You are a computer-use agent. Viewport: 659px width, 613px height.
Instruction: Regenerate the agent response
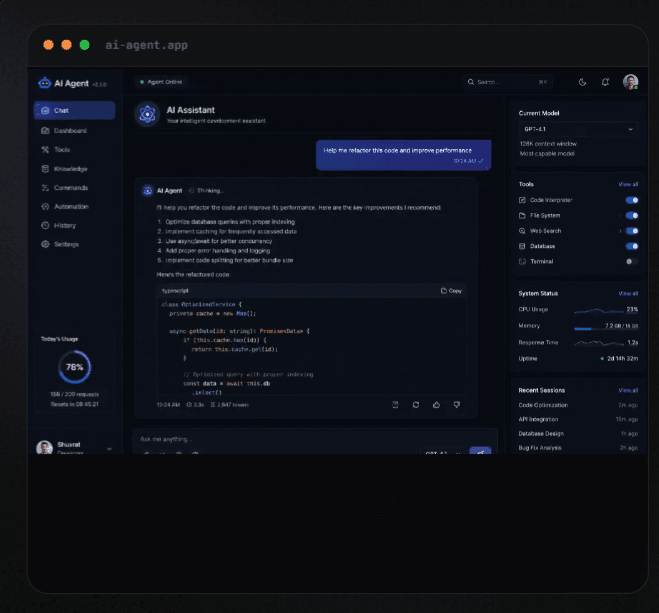416,405
